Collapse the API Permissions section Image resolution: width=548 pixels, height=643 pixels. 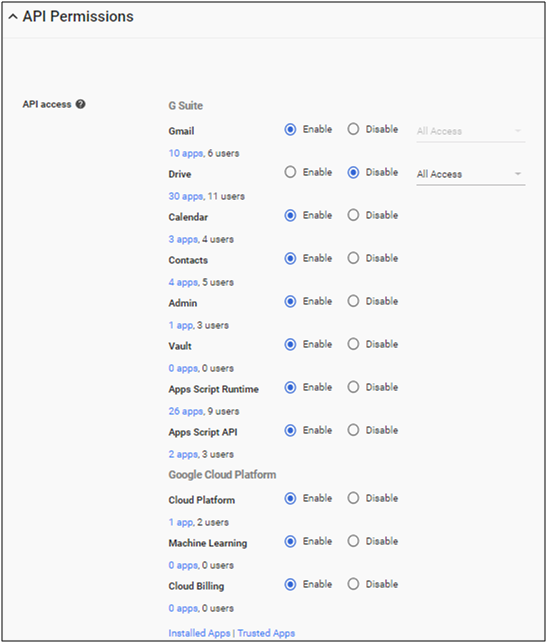click(13, 17)
